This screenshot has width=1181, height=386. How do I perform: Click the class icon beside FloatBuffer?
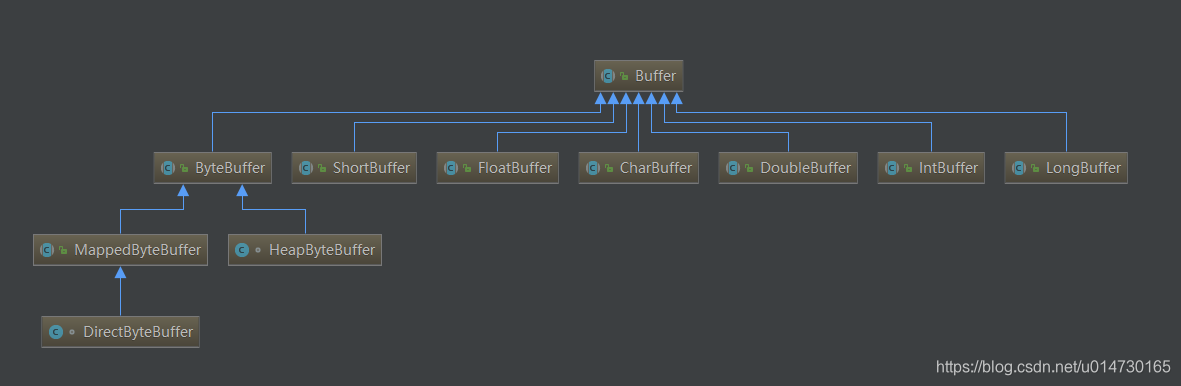(x=451, y=168)
